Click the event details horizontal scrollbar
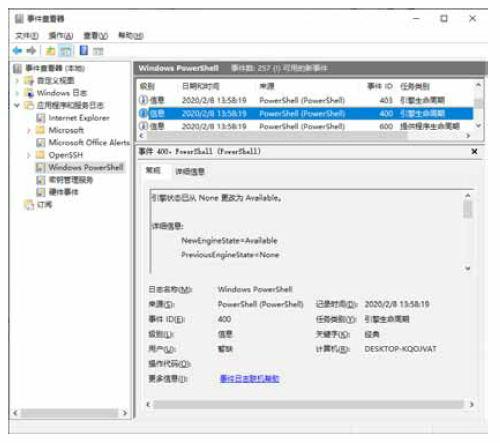500x443 pixels. pyautogui.click(x=308, y=404)
